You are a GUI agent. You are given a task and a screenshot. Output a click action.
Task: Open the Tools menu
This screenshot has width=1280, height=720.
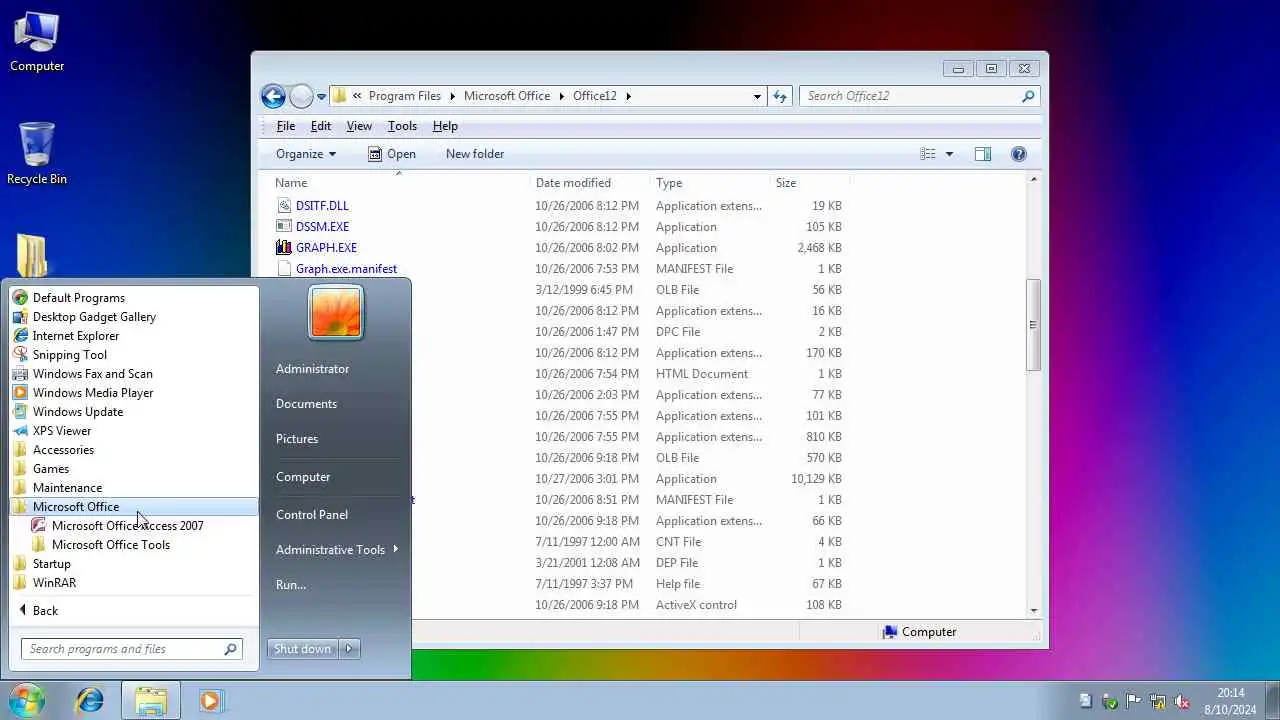[x=402, y=126]
